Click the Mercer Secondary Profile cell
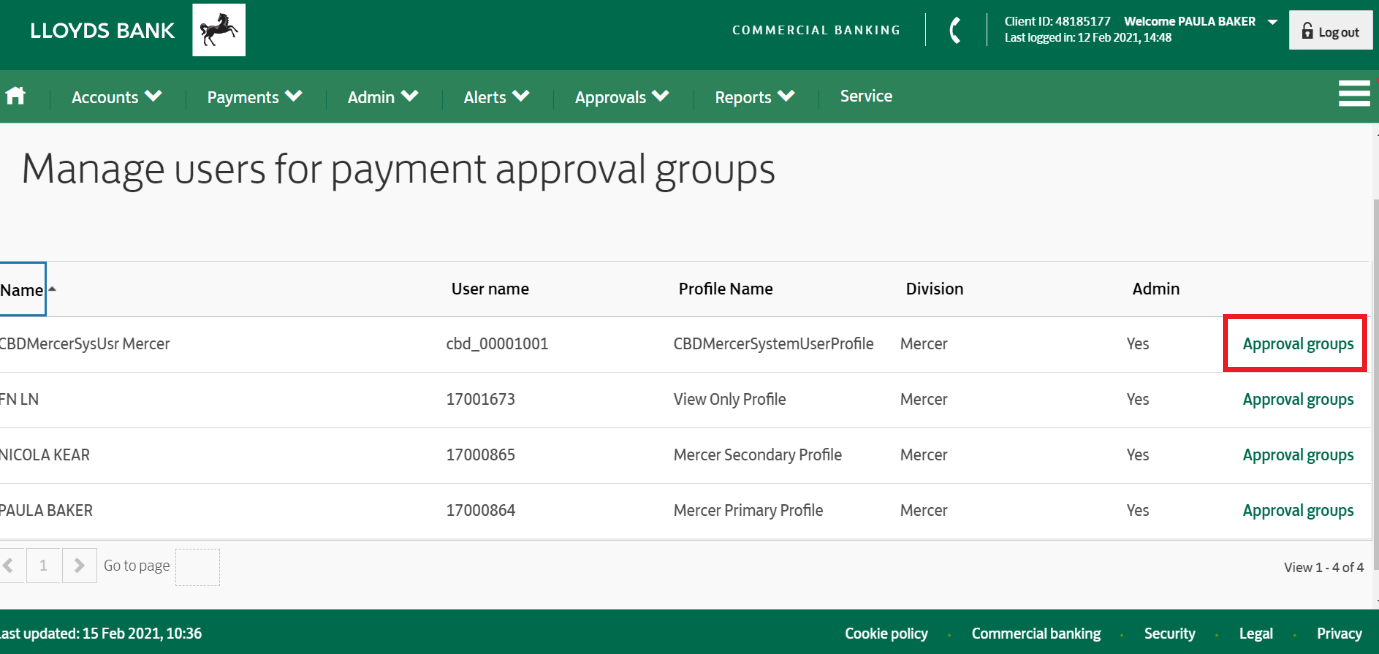This screenshot has height=654, width=1379. click(758, 455)
